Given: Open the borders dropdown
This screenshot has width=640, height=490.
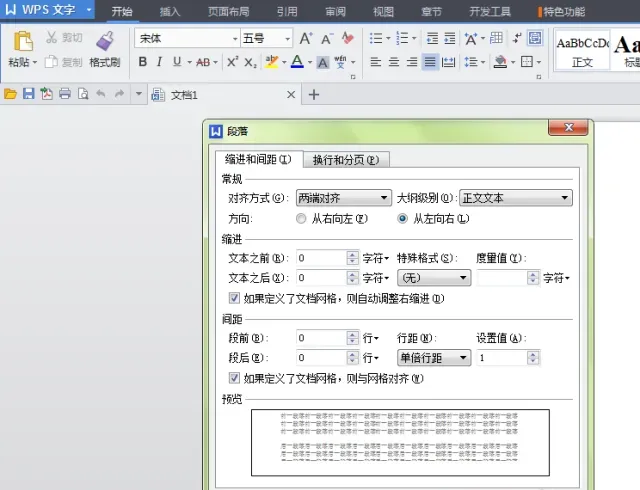Looking at the screenshot, I should click(x=539, y=62).
